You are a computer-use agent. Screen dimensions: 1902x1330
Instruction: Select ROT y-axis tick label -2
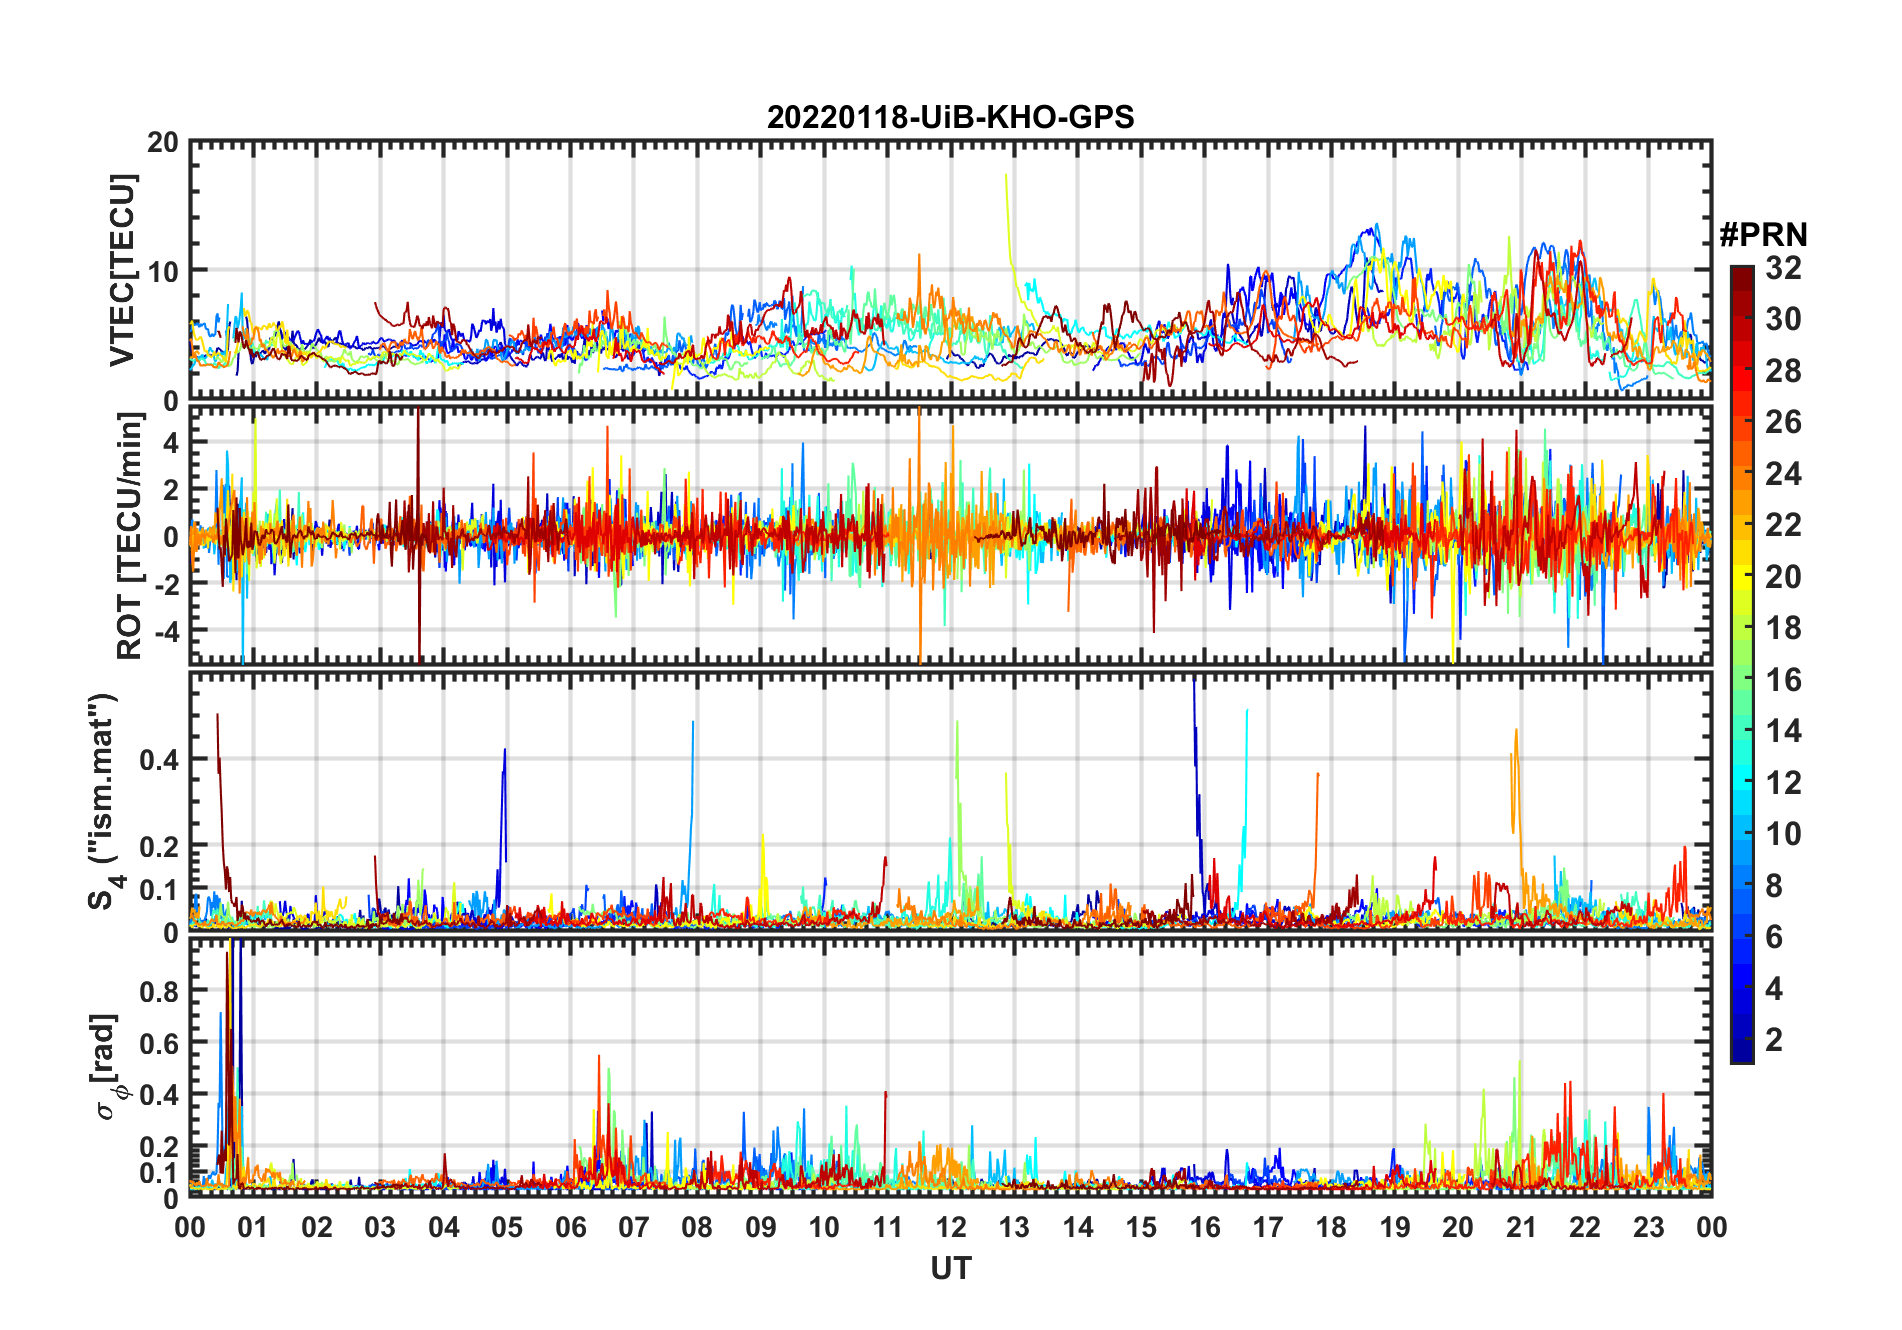(x=167, y=584)
